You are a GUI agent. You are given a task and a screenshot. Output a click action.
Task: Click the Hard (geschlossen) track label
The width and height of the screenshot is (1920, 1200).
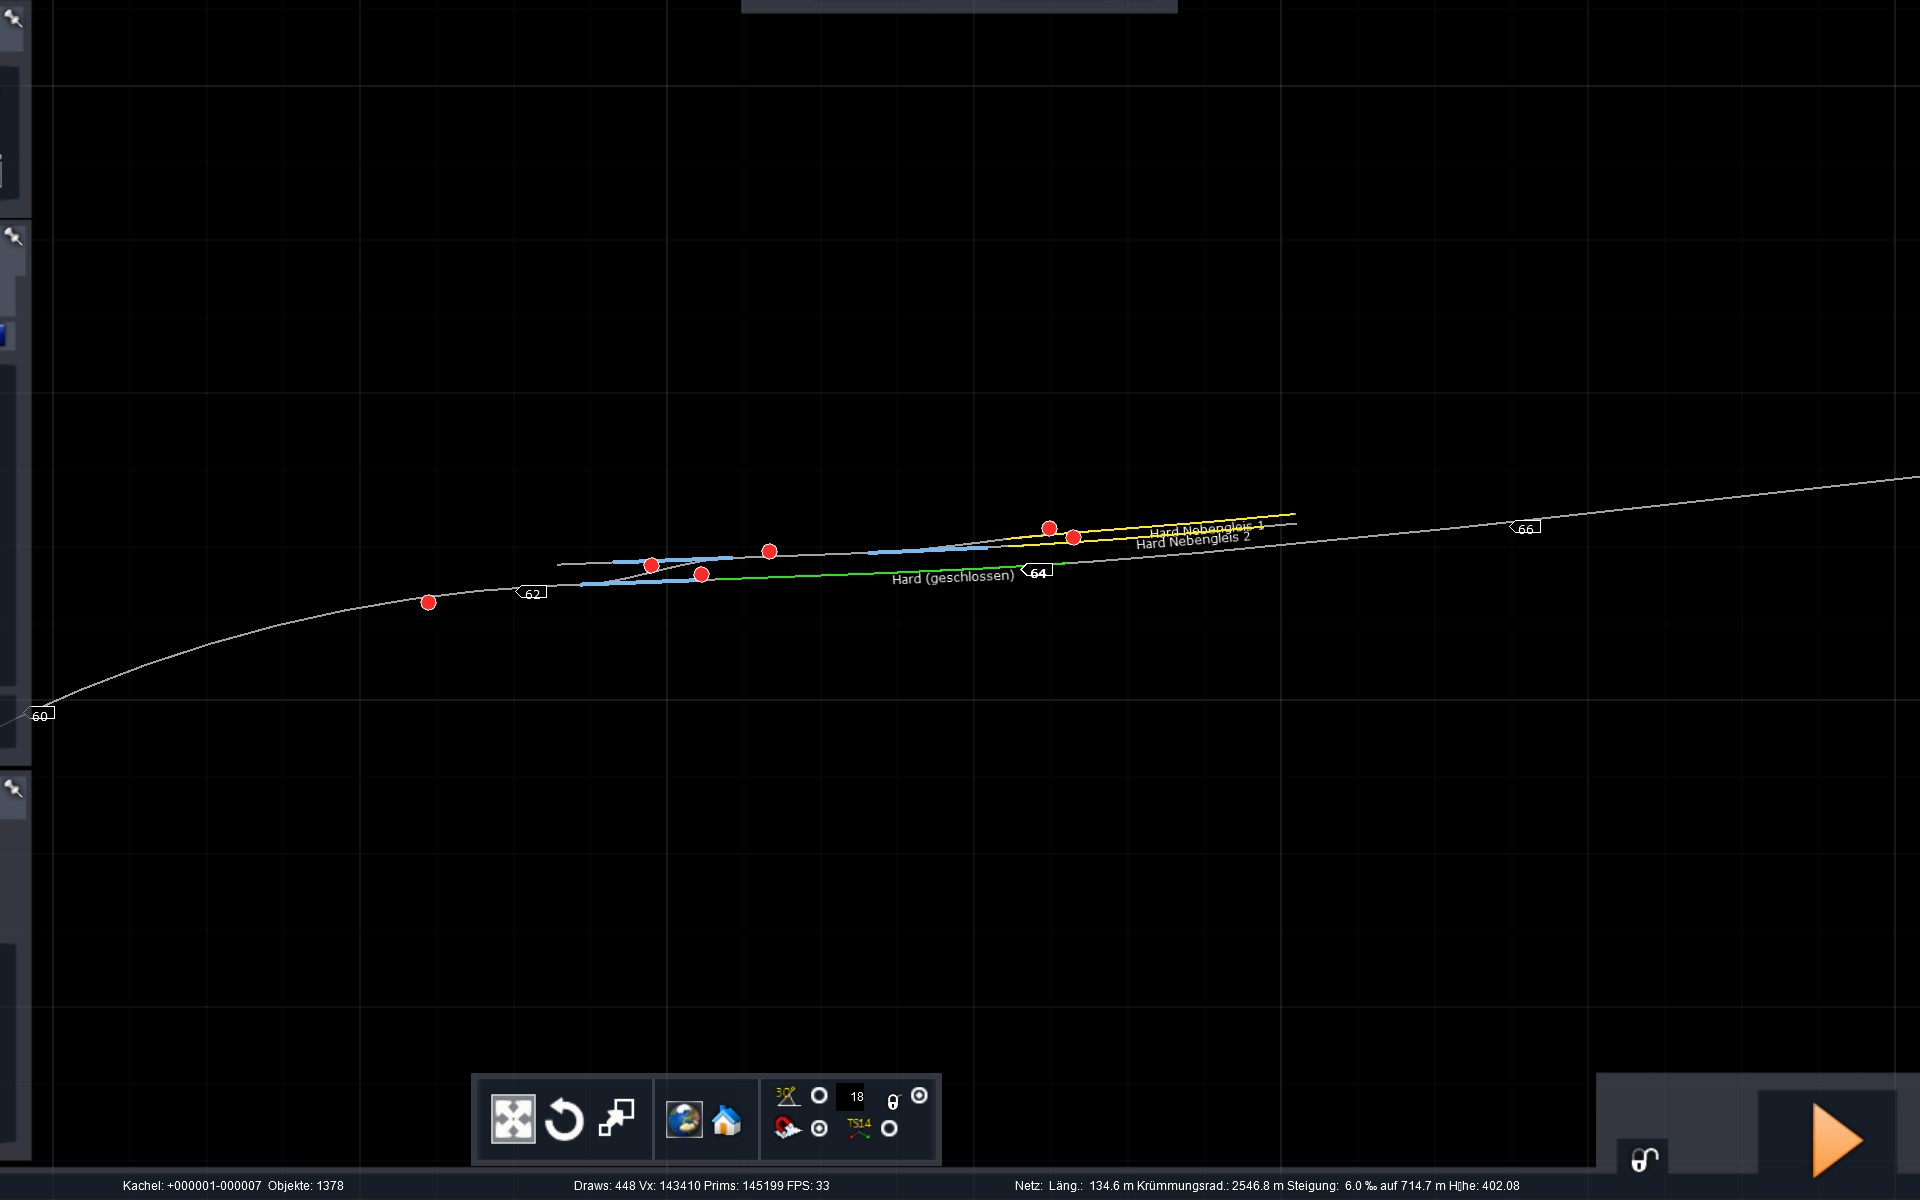[952, 578]
